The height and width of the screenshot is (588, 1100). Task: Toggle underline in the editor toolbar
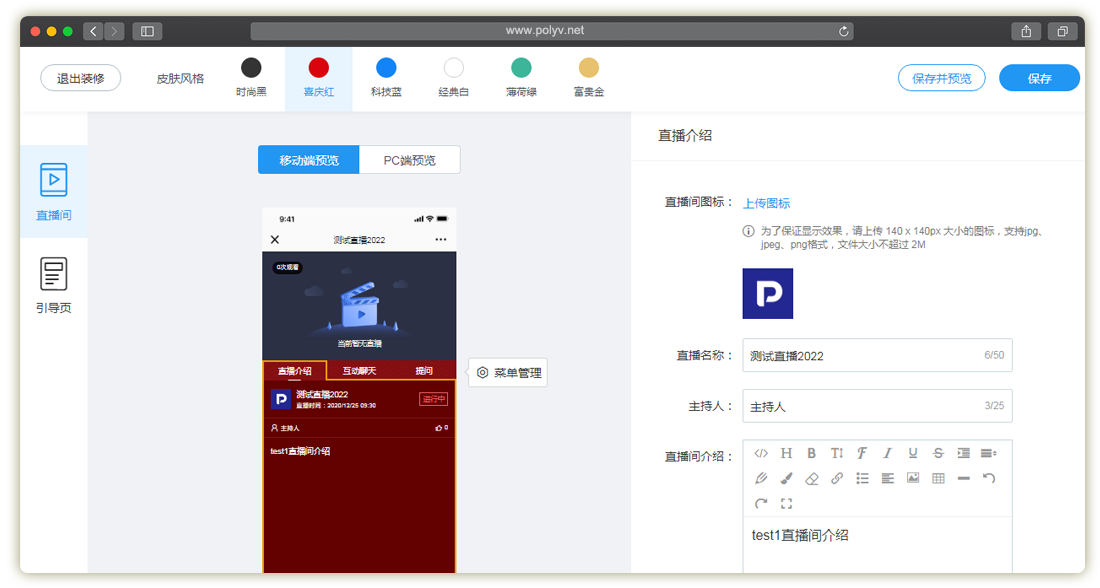pos(912,453)
